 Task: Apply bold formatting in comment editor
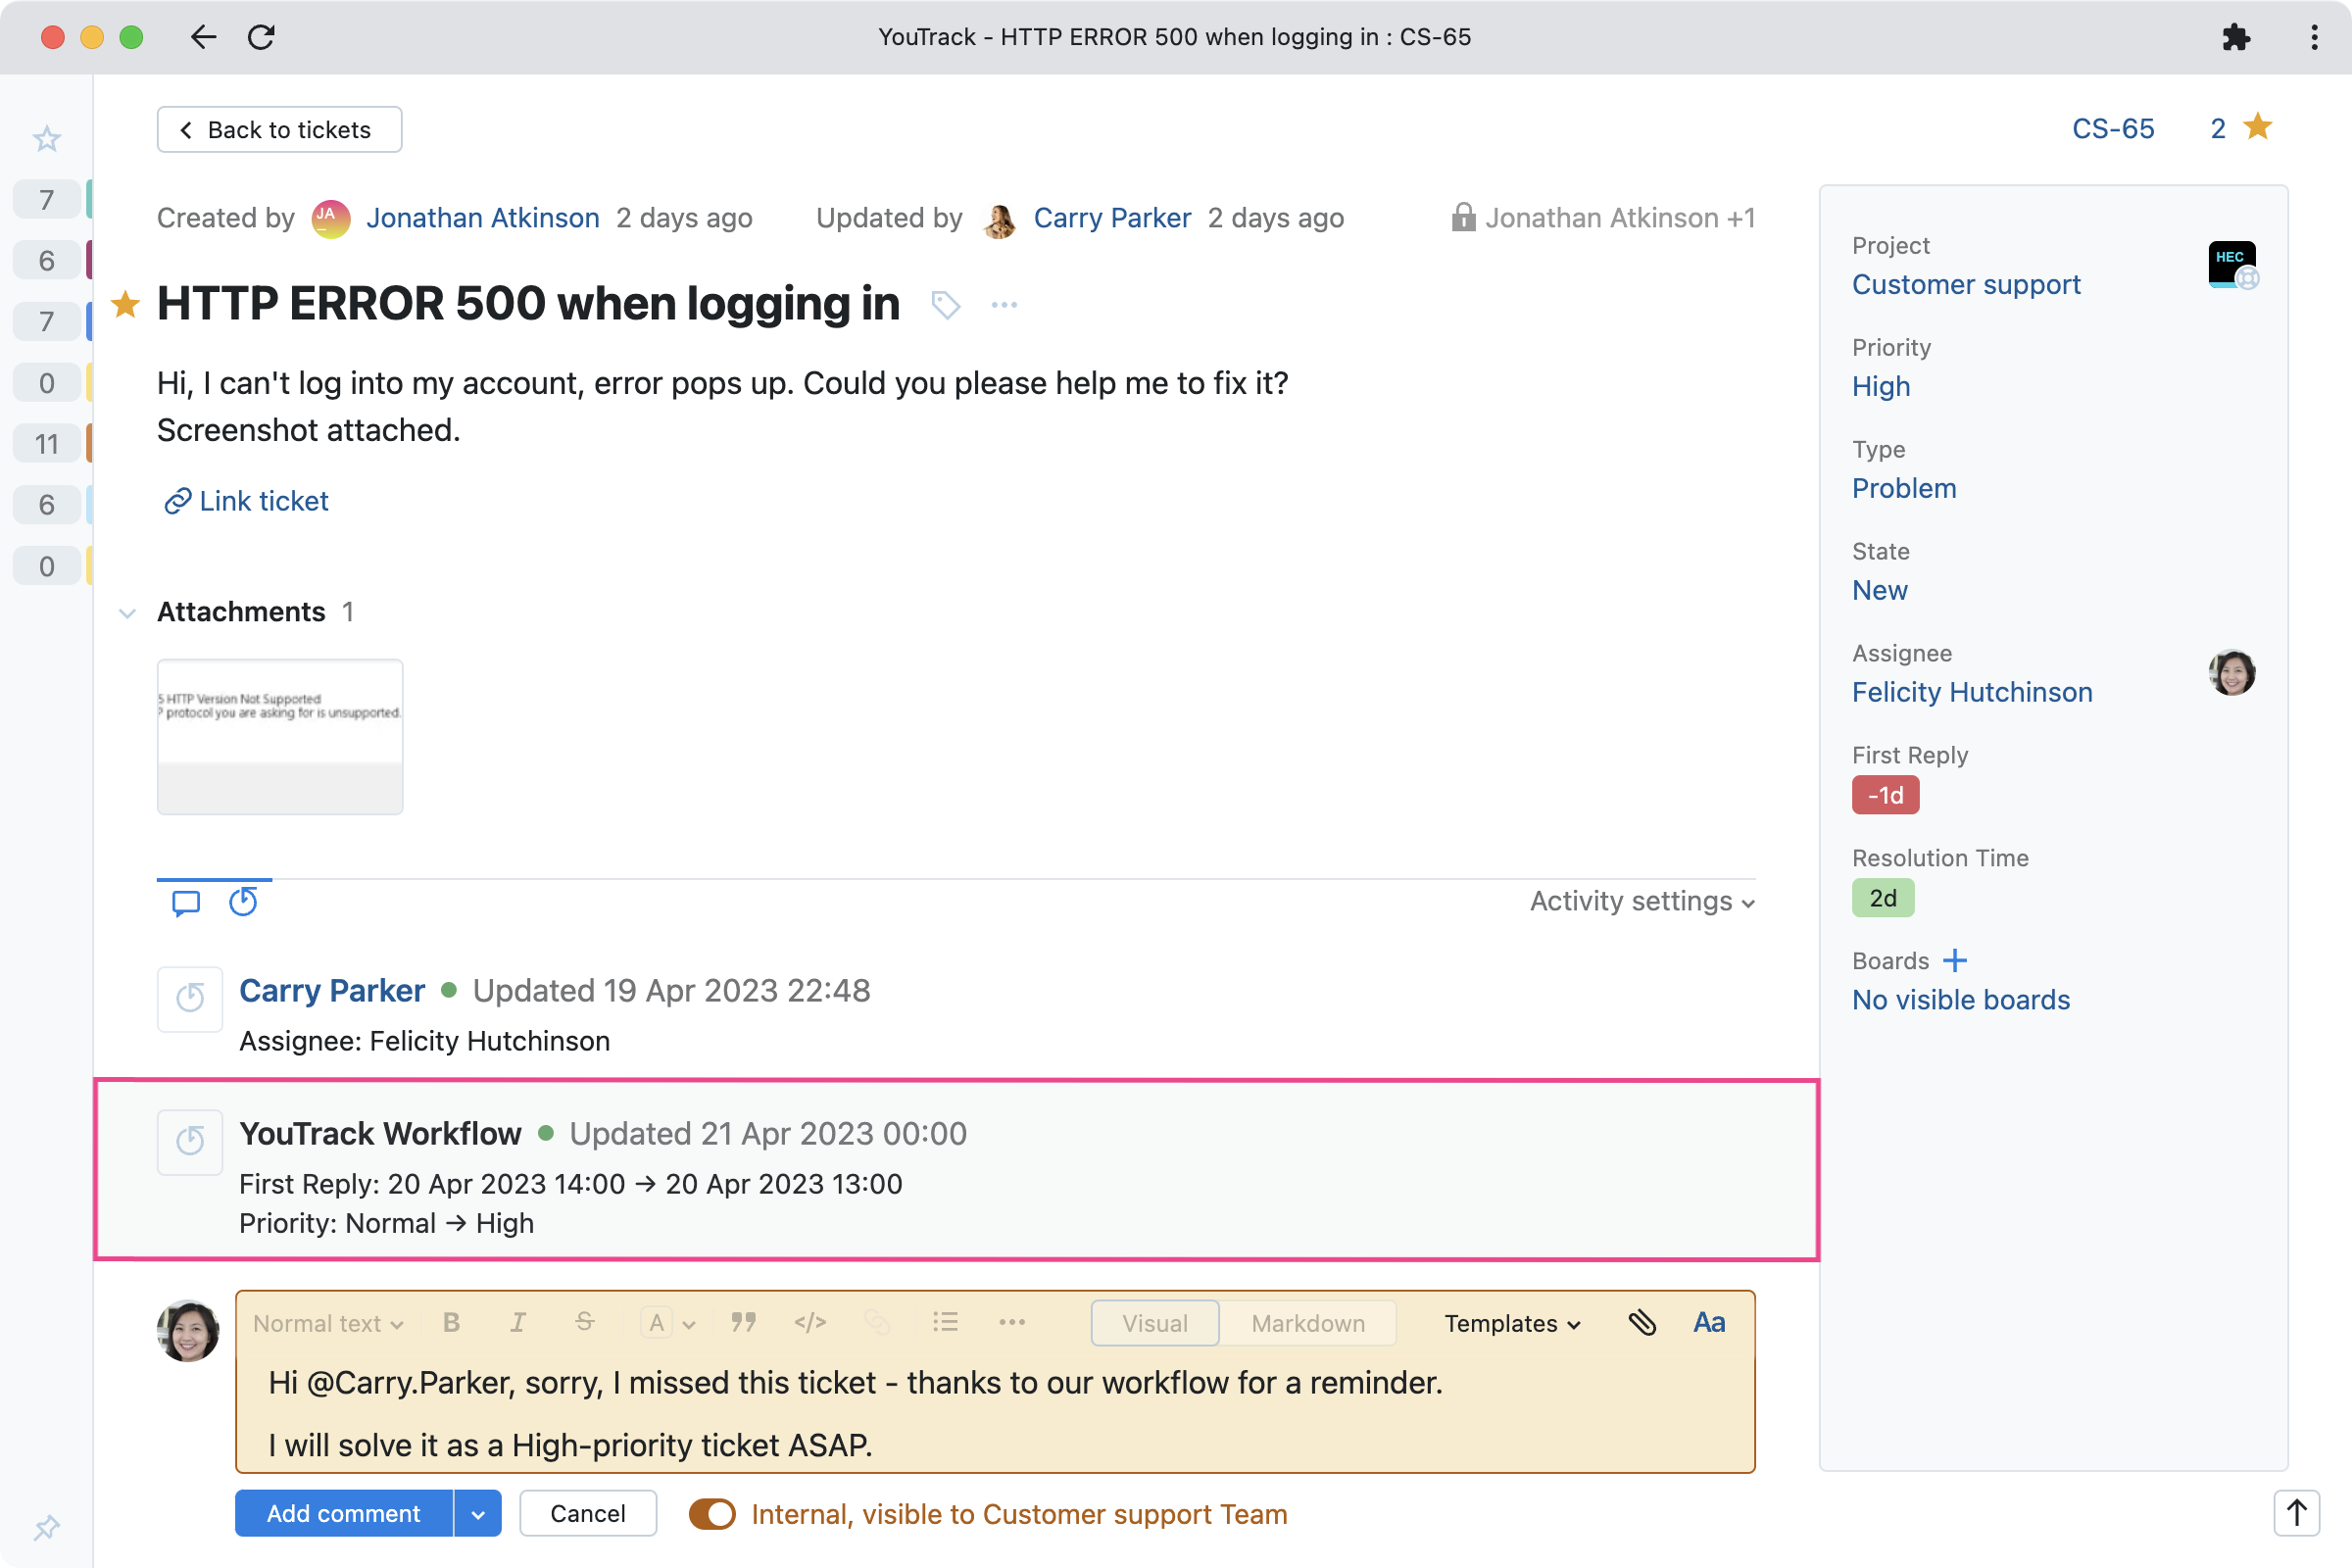click(452, 1323)
